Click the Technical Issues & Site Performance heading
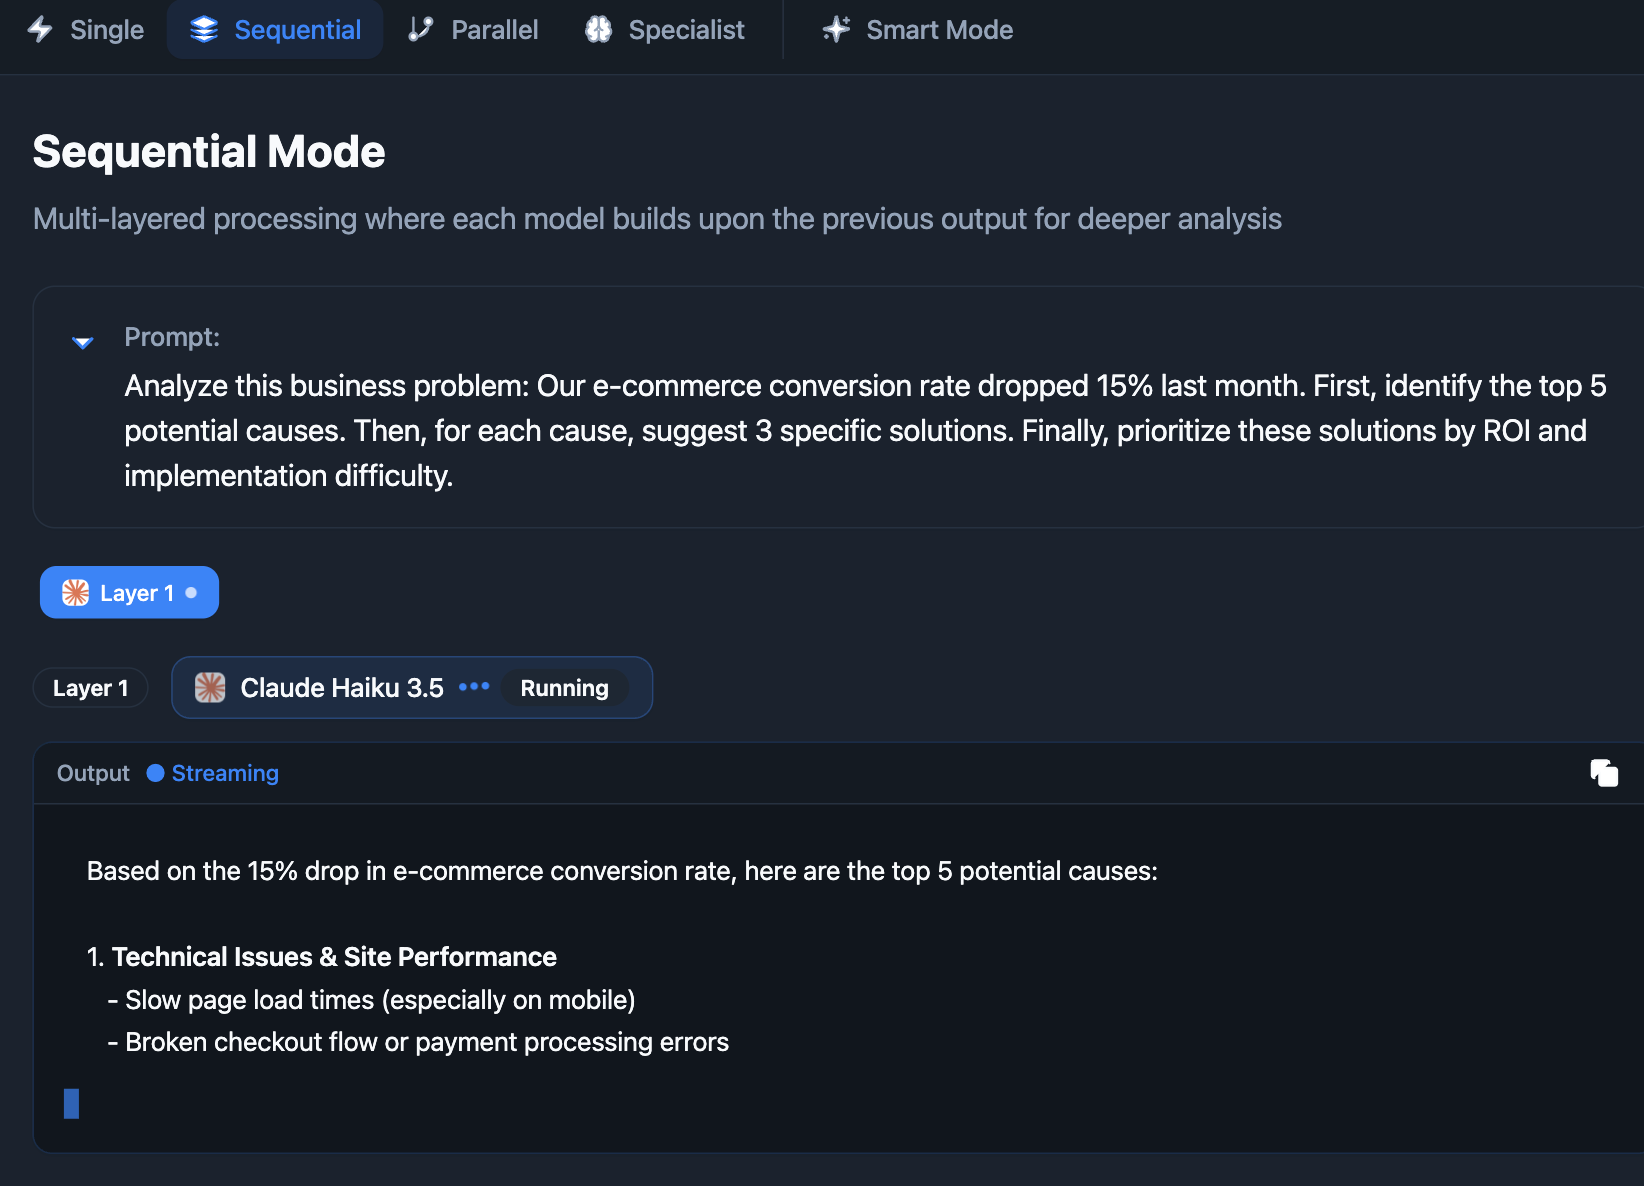 click(x=334, y=957)
